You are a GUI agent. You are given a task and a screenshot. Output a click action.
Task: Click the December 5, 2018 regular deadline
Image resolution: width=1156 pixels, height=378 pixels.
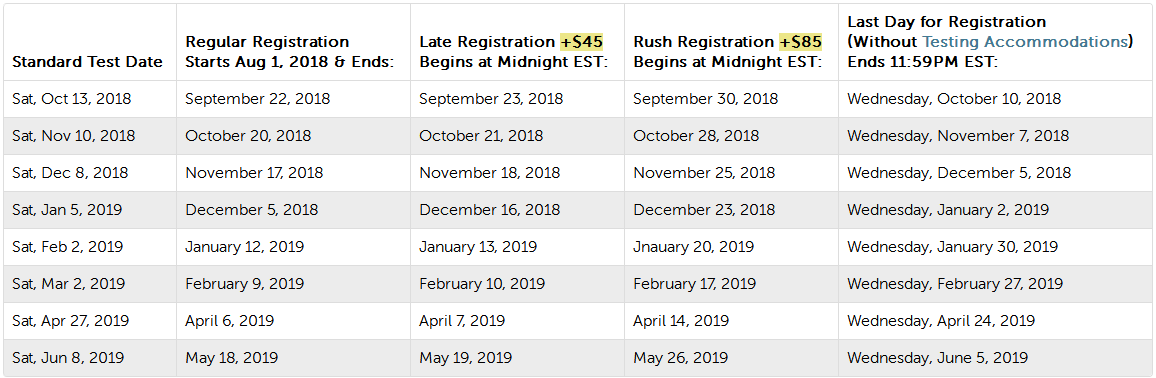(x=251, y=210)
